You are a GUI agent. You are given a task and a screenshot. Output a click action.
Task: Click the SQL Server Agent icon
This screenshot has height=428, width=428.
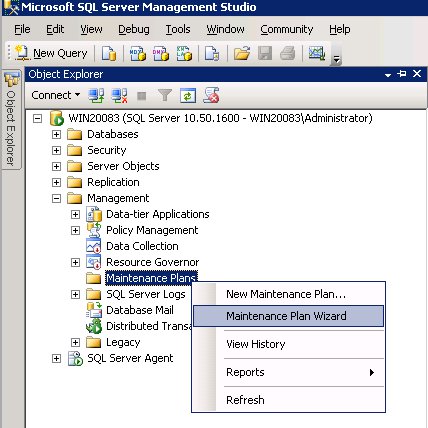[75, 358]
